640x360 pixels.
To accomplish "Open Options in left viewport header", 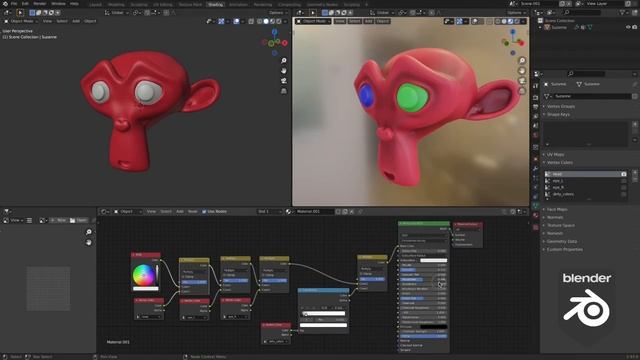I will coord(277,13).
